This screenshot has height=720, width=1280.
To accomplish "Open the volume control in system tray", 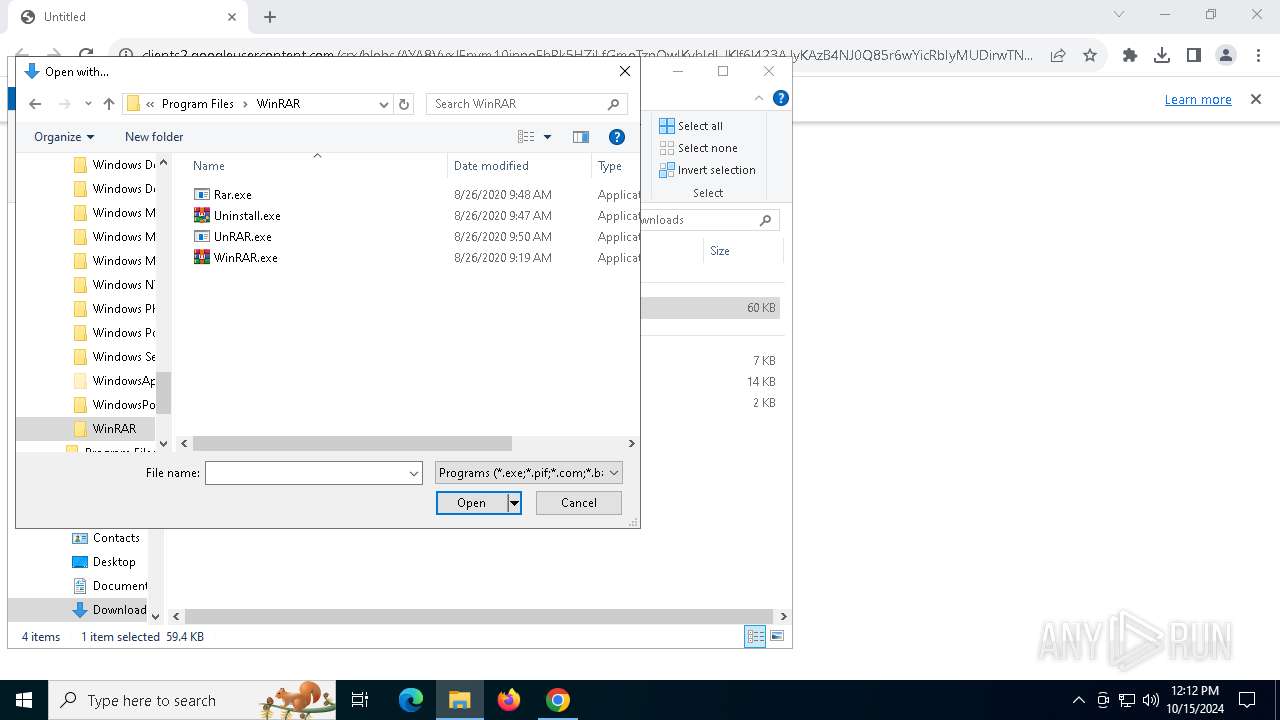I will (1151, 700).
